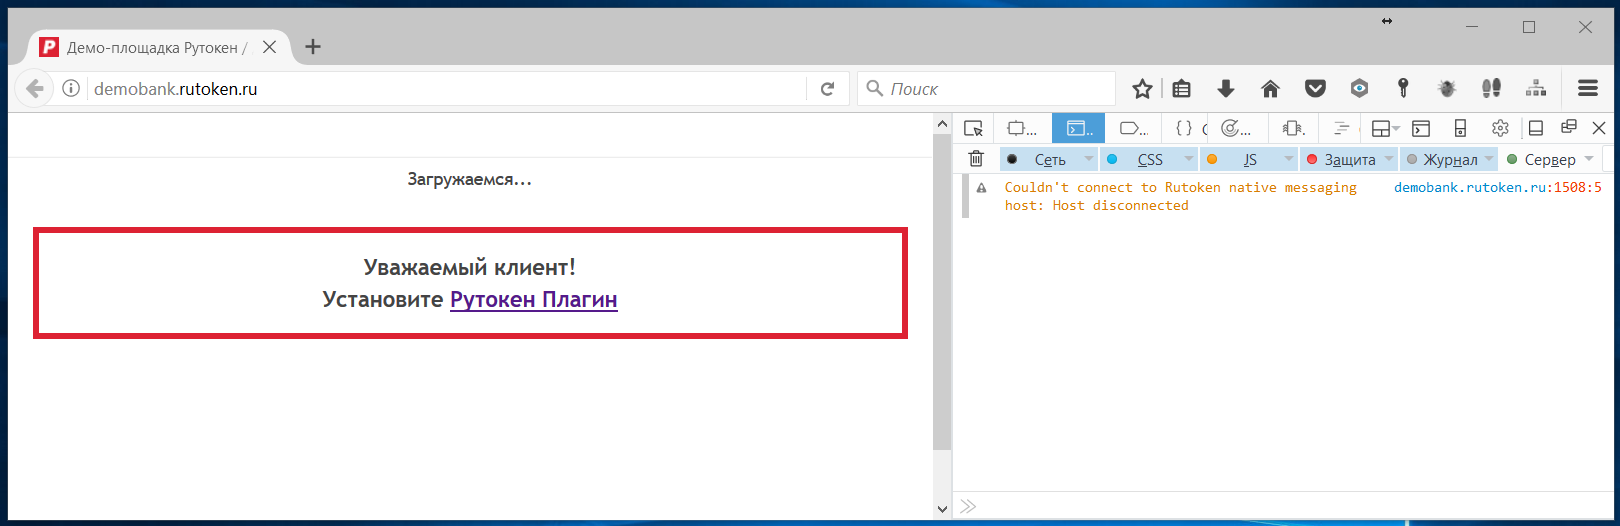1620x526 pixels.
Task: Toggle the Сеть console filter
Action: (x=1049, y=160)
